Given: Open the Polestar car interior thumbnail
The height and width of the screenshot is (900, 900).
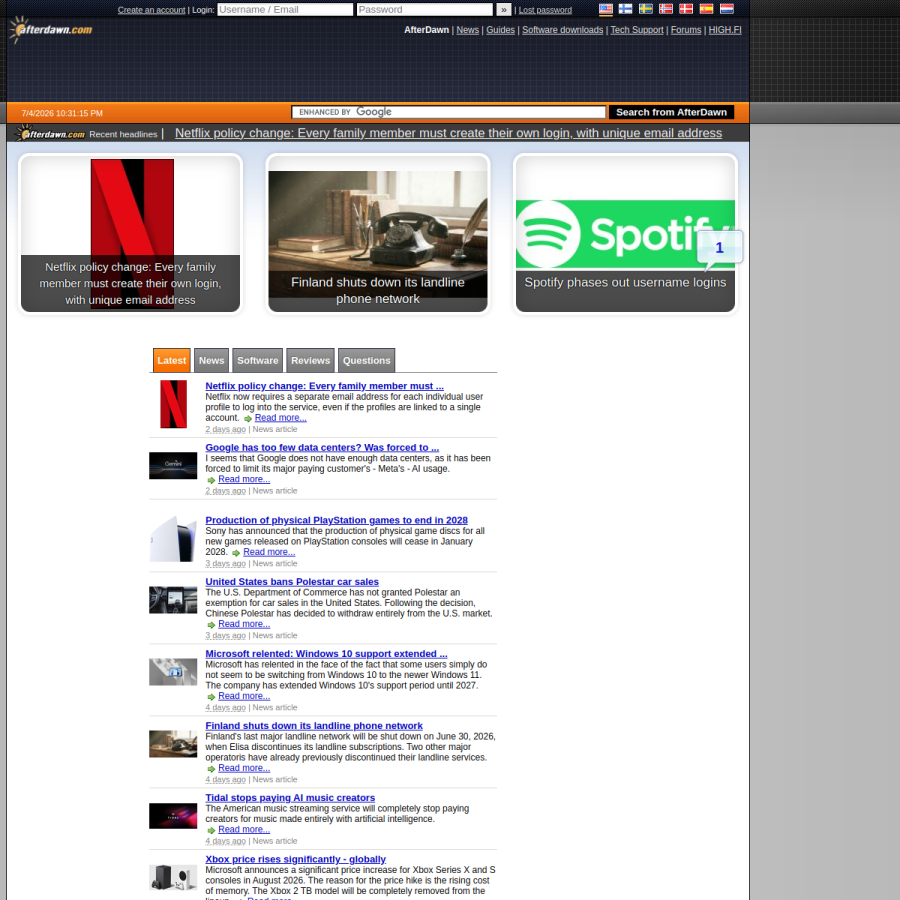Looking at the screenshot, I should click(173, 599).
